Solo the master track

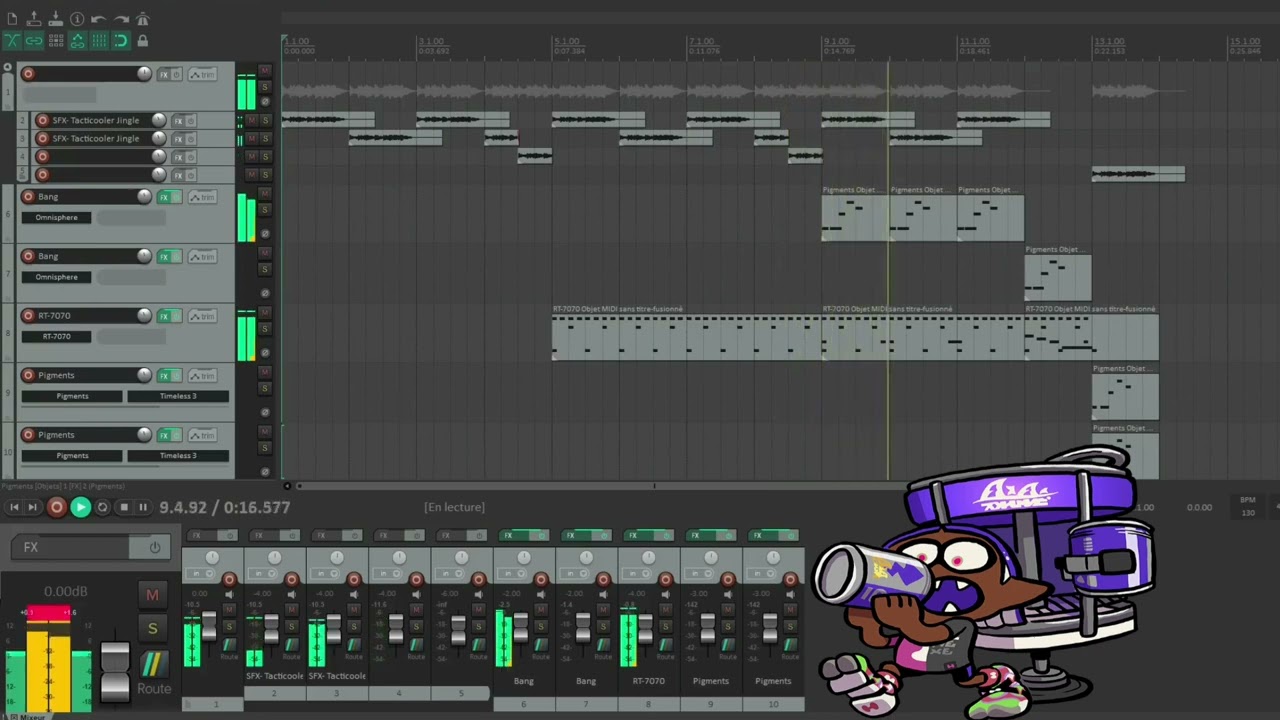point(152,628)
